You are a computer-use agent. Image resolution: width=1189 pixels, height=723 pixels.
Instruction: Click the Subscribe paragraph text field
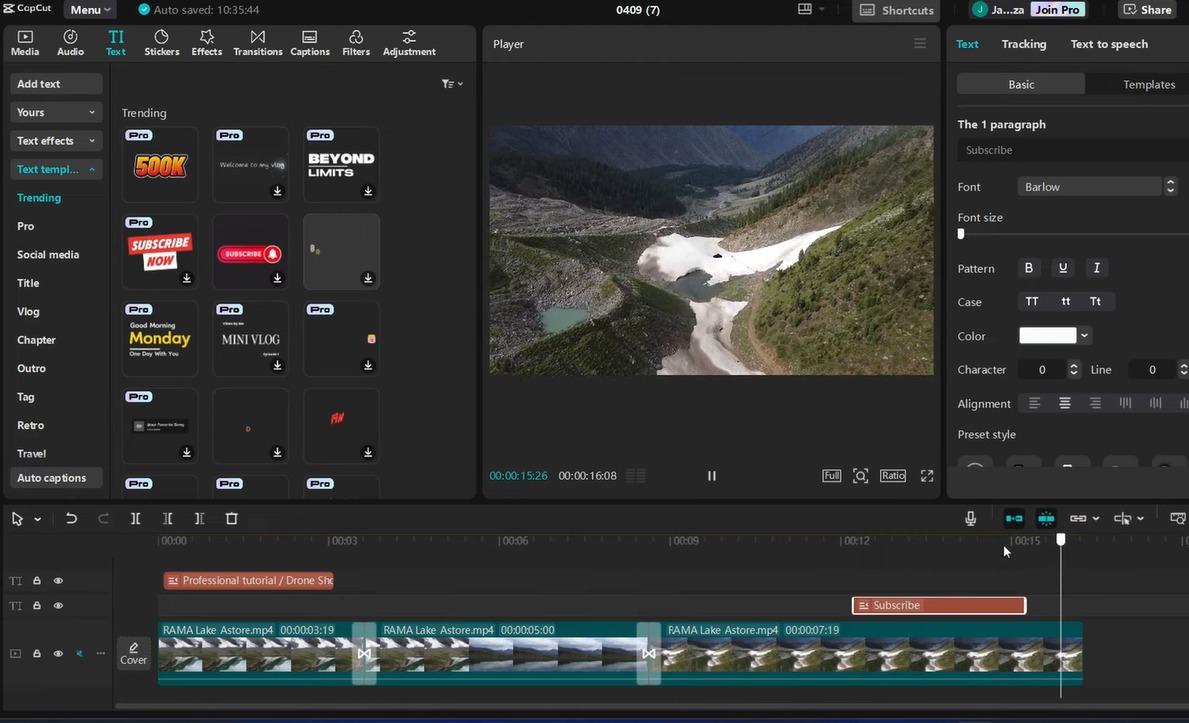[x=1072, y=150]
